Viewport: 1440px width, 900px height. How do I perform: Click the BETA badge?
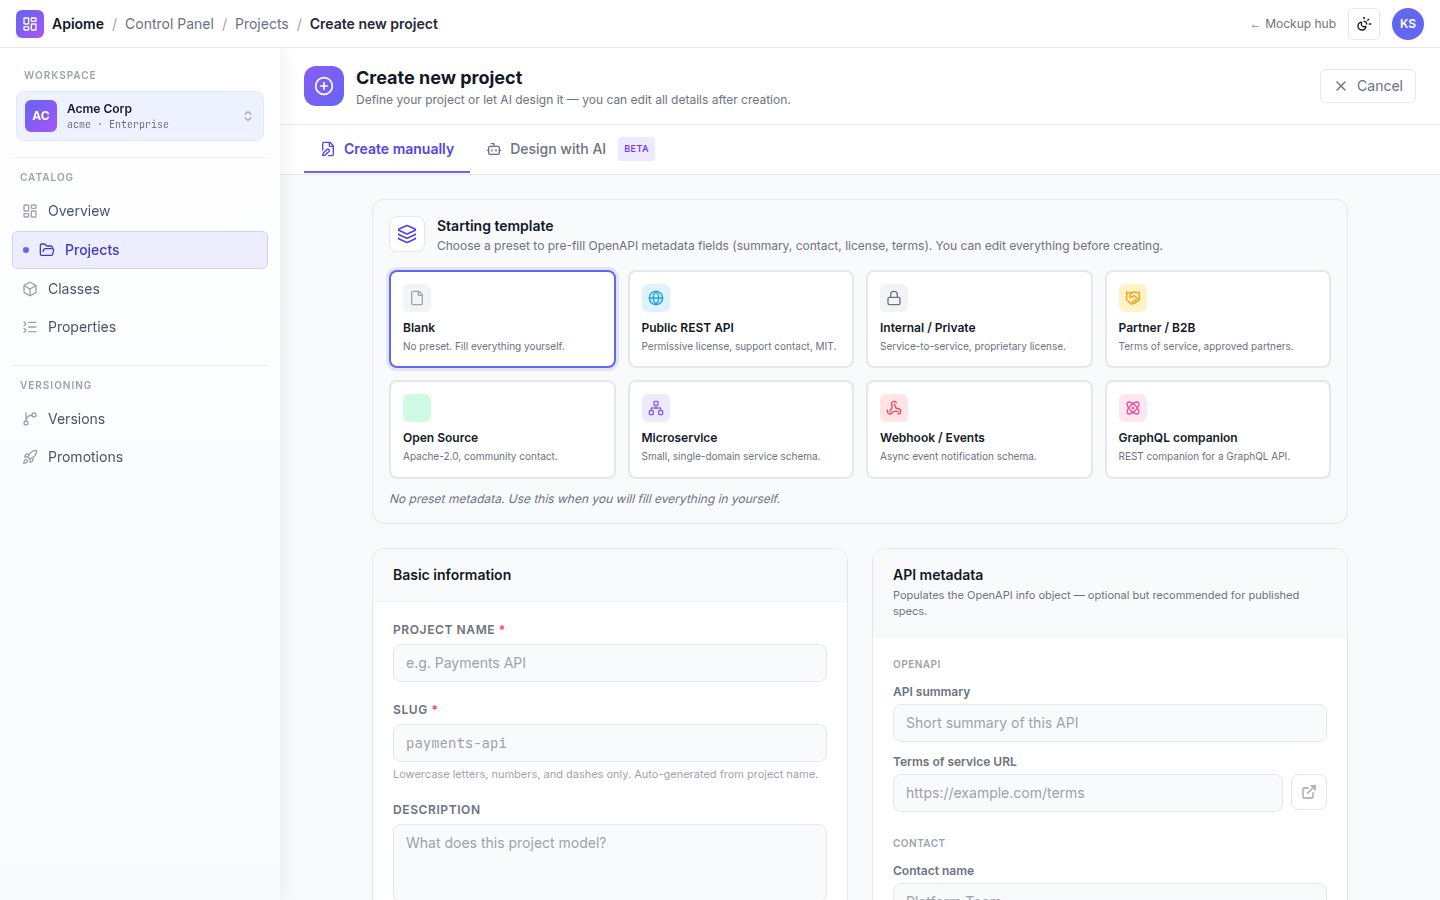pyautogui.click(x=636, y=149)
